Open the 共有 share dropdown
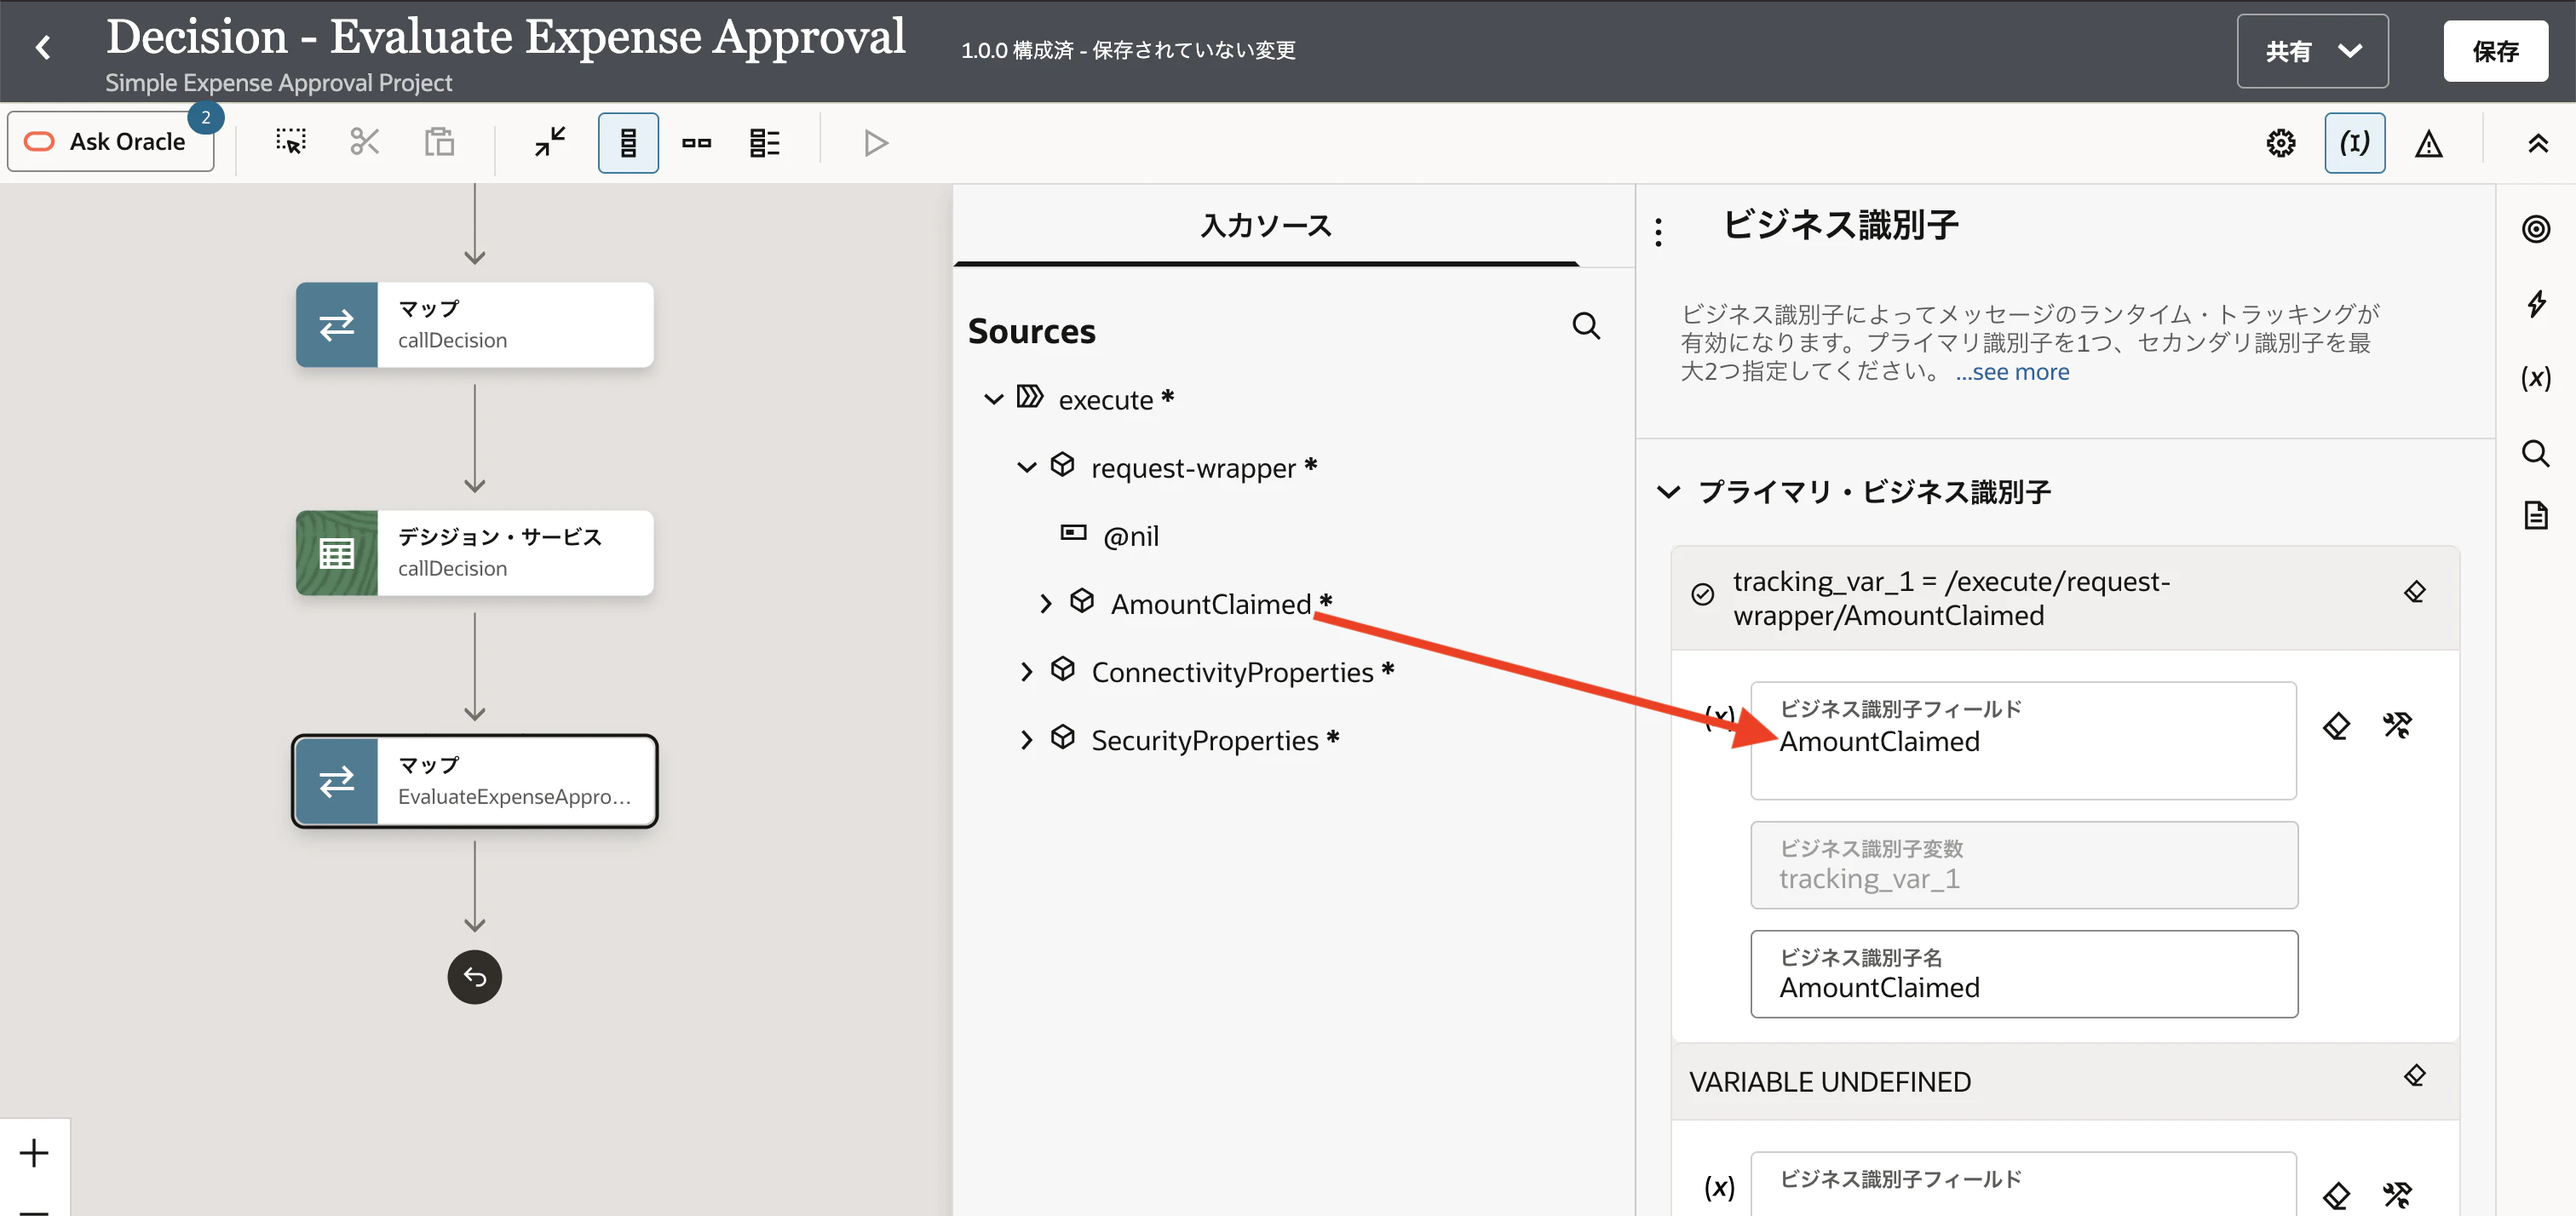The image size is (2576, 1216). [x=2312, y=51]
